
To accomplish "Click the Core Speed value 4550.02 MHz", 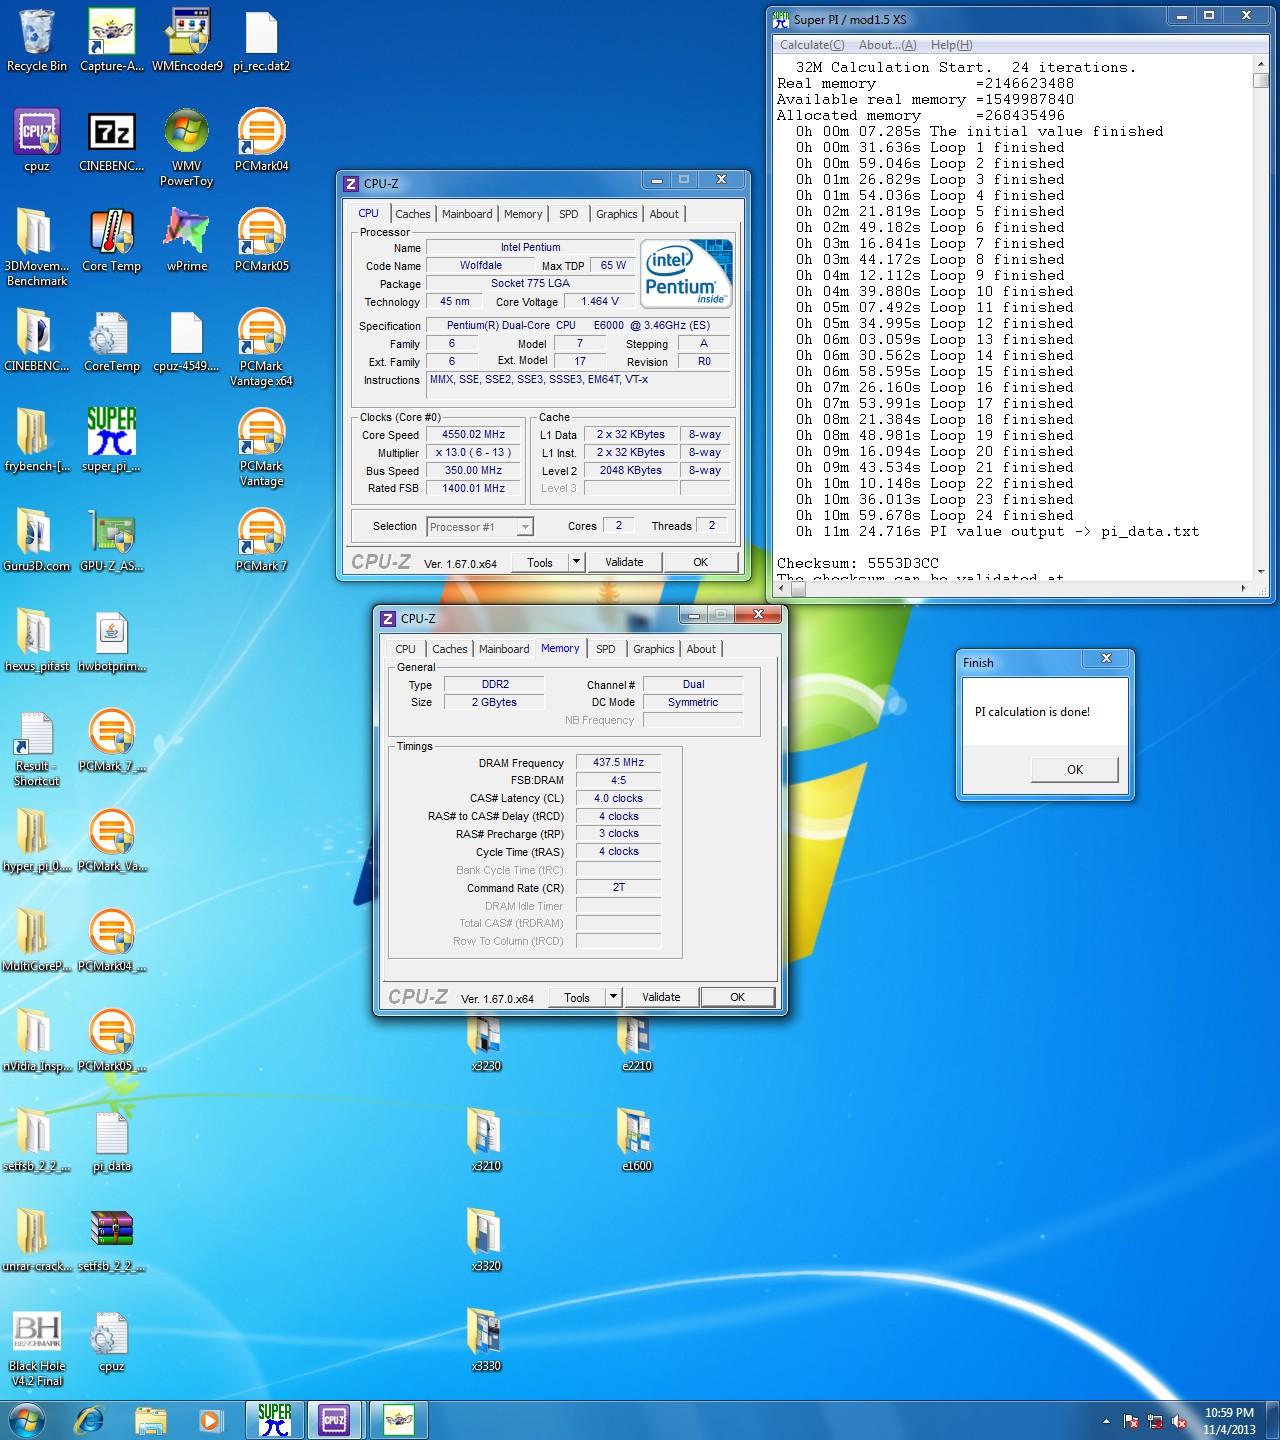I will 474,435.
